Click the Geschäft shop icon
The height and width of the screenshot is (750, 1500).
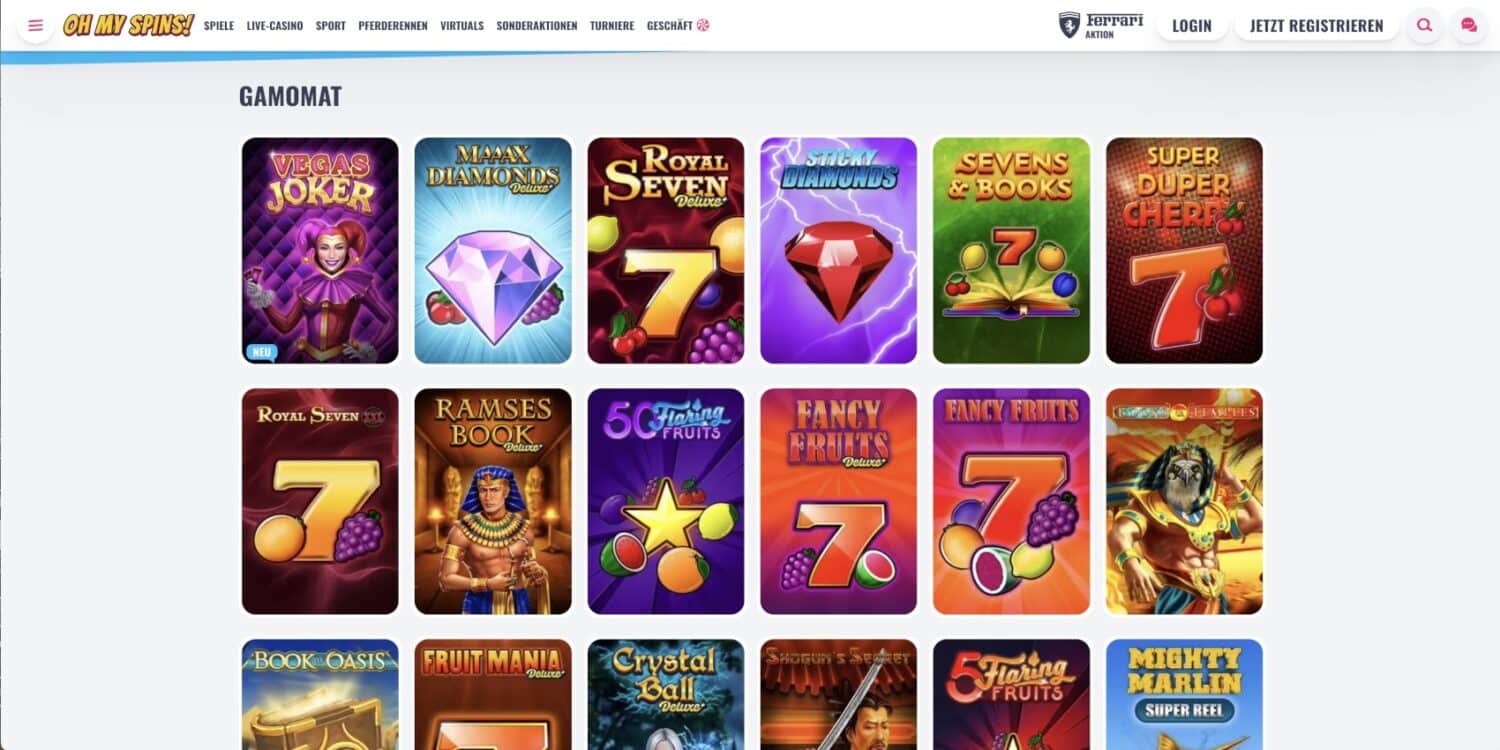click(703, 26)
